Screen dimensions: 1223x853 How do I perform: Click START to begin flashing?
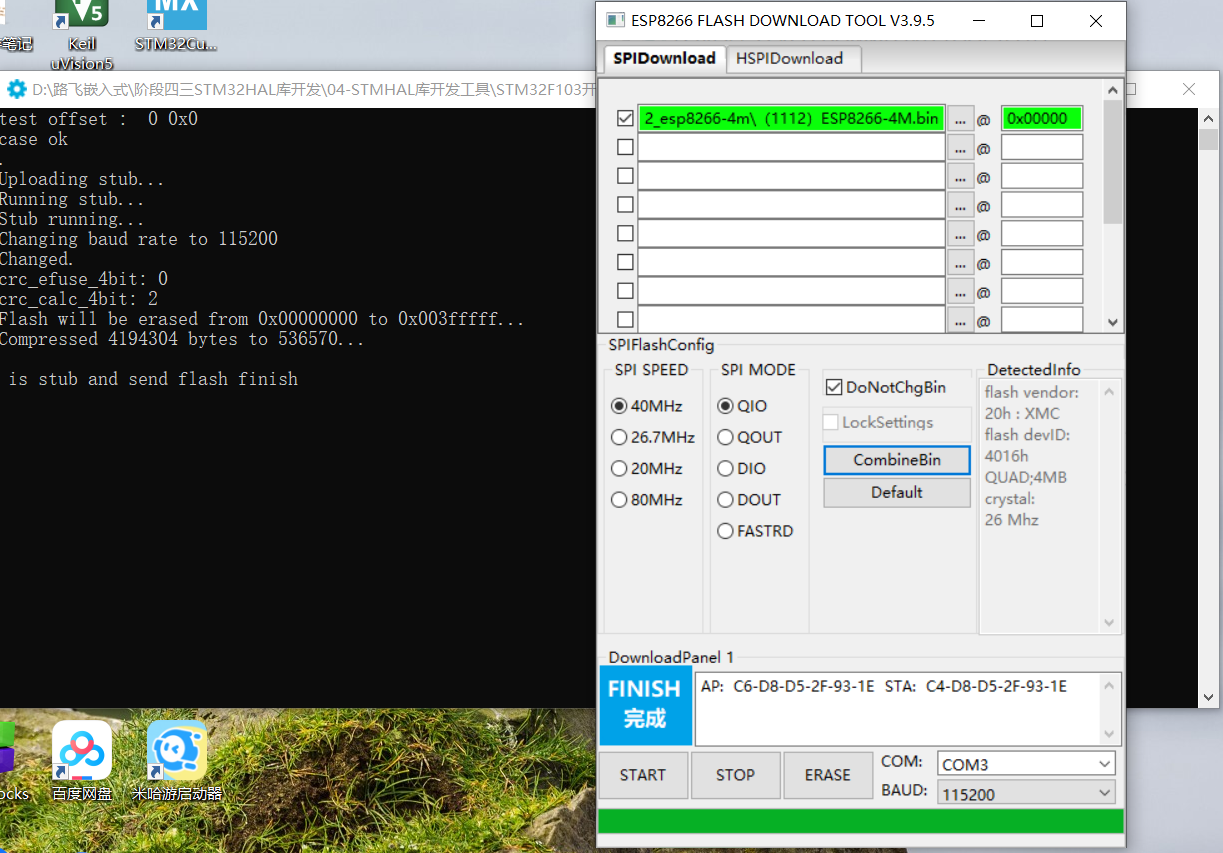coord(643,775)
